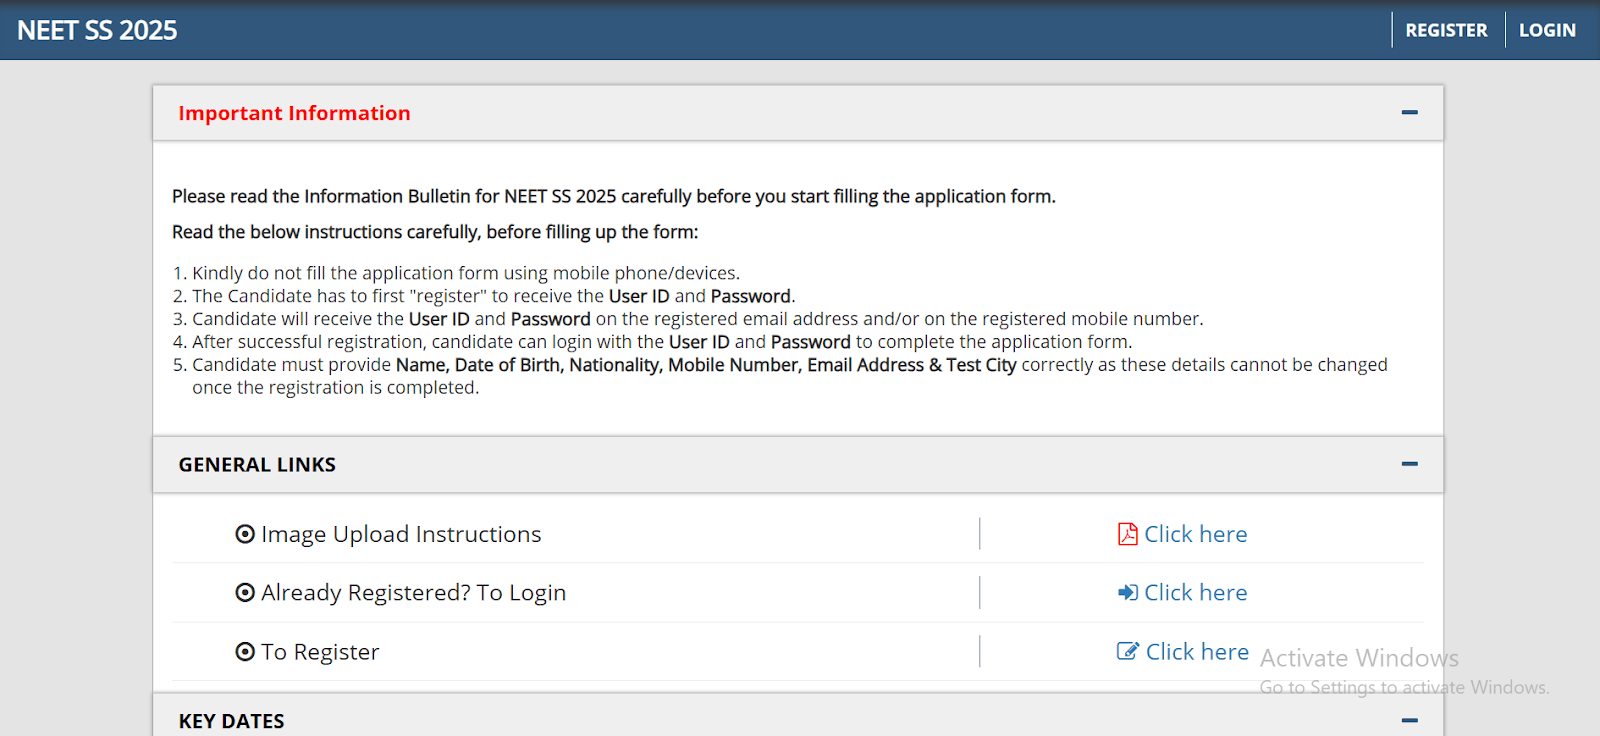Select the bullseye icon before To Register
Screen dimensions: 1600x736
245,651
